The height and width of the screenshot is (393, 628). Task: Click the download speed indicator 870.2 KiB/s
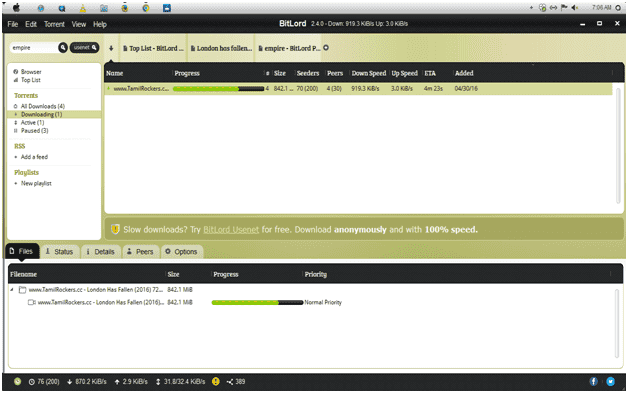(87, 382)
